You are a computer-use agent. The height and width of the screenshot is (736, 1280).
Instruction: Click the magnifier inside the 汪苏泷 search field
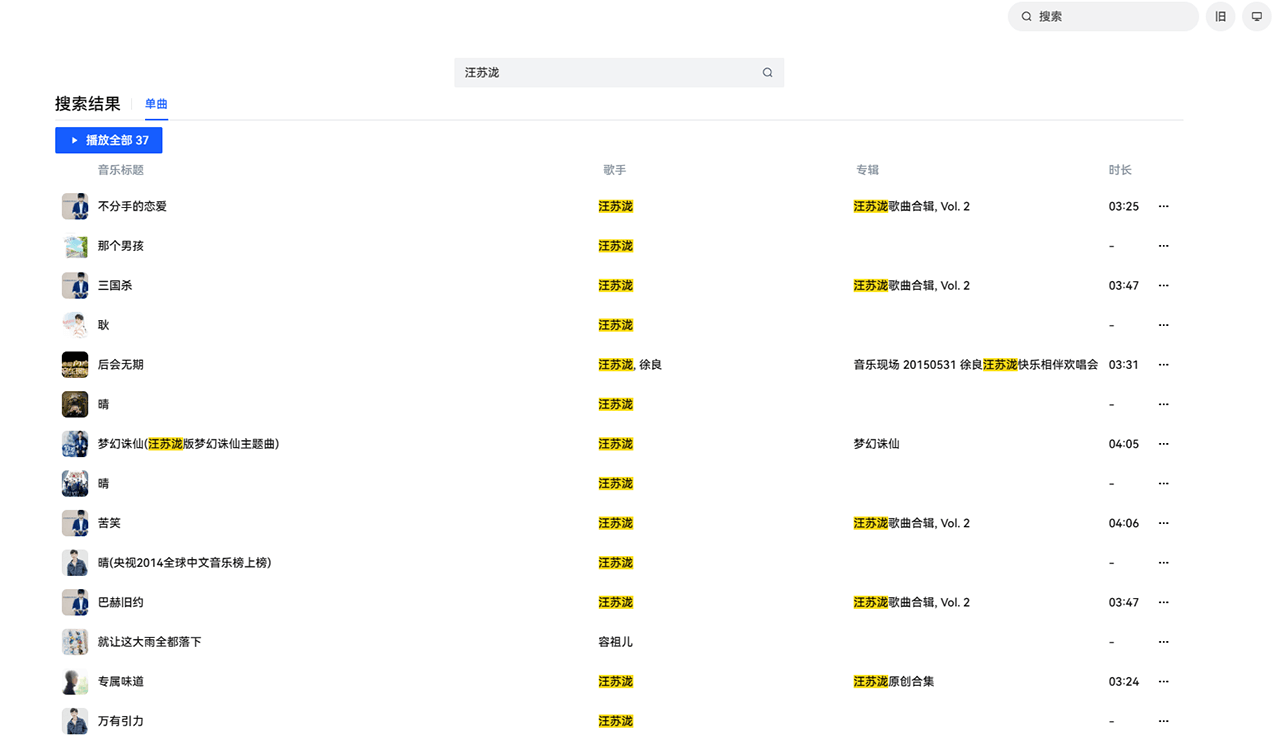click(x=767, y=72)
